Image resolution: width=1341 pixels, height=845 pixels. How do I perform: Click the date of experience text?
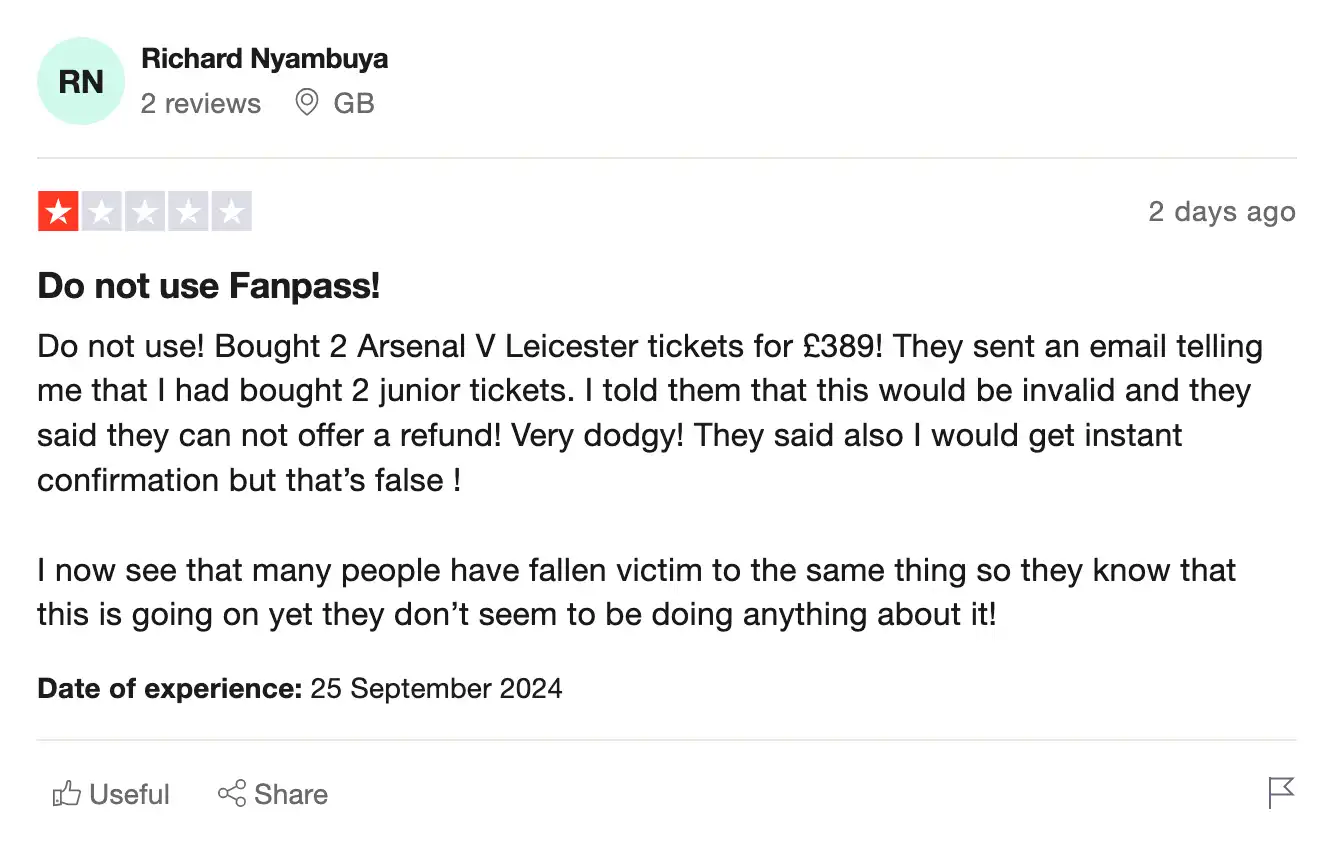[x=299, y=688]
